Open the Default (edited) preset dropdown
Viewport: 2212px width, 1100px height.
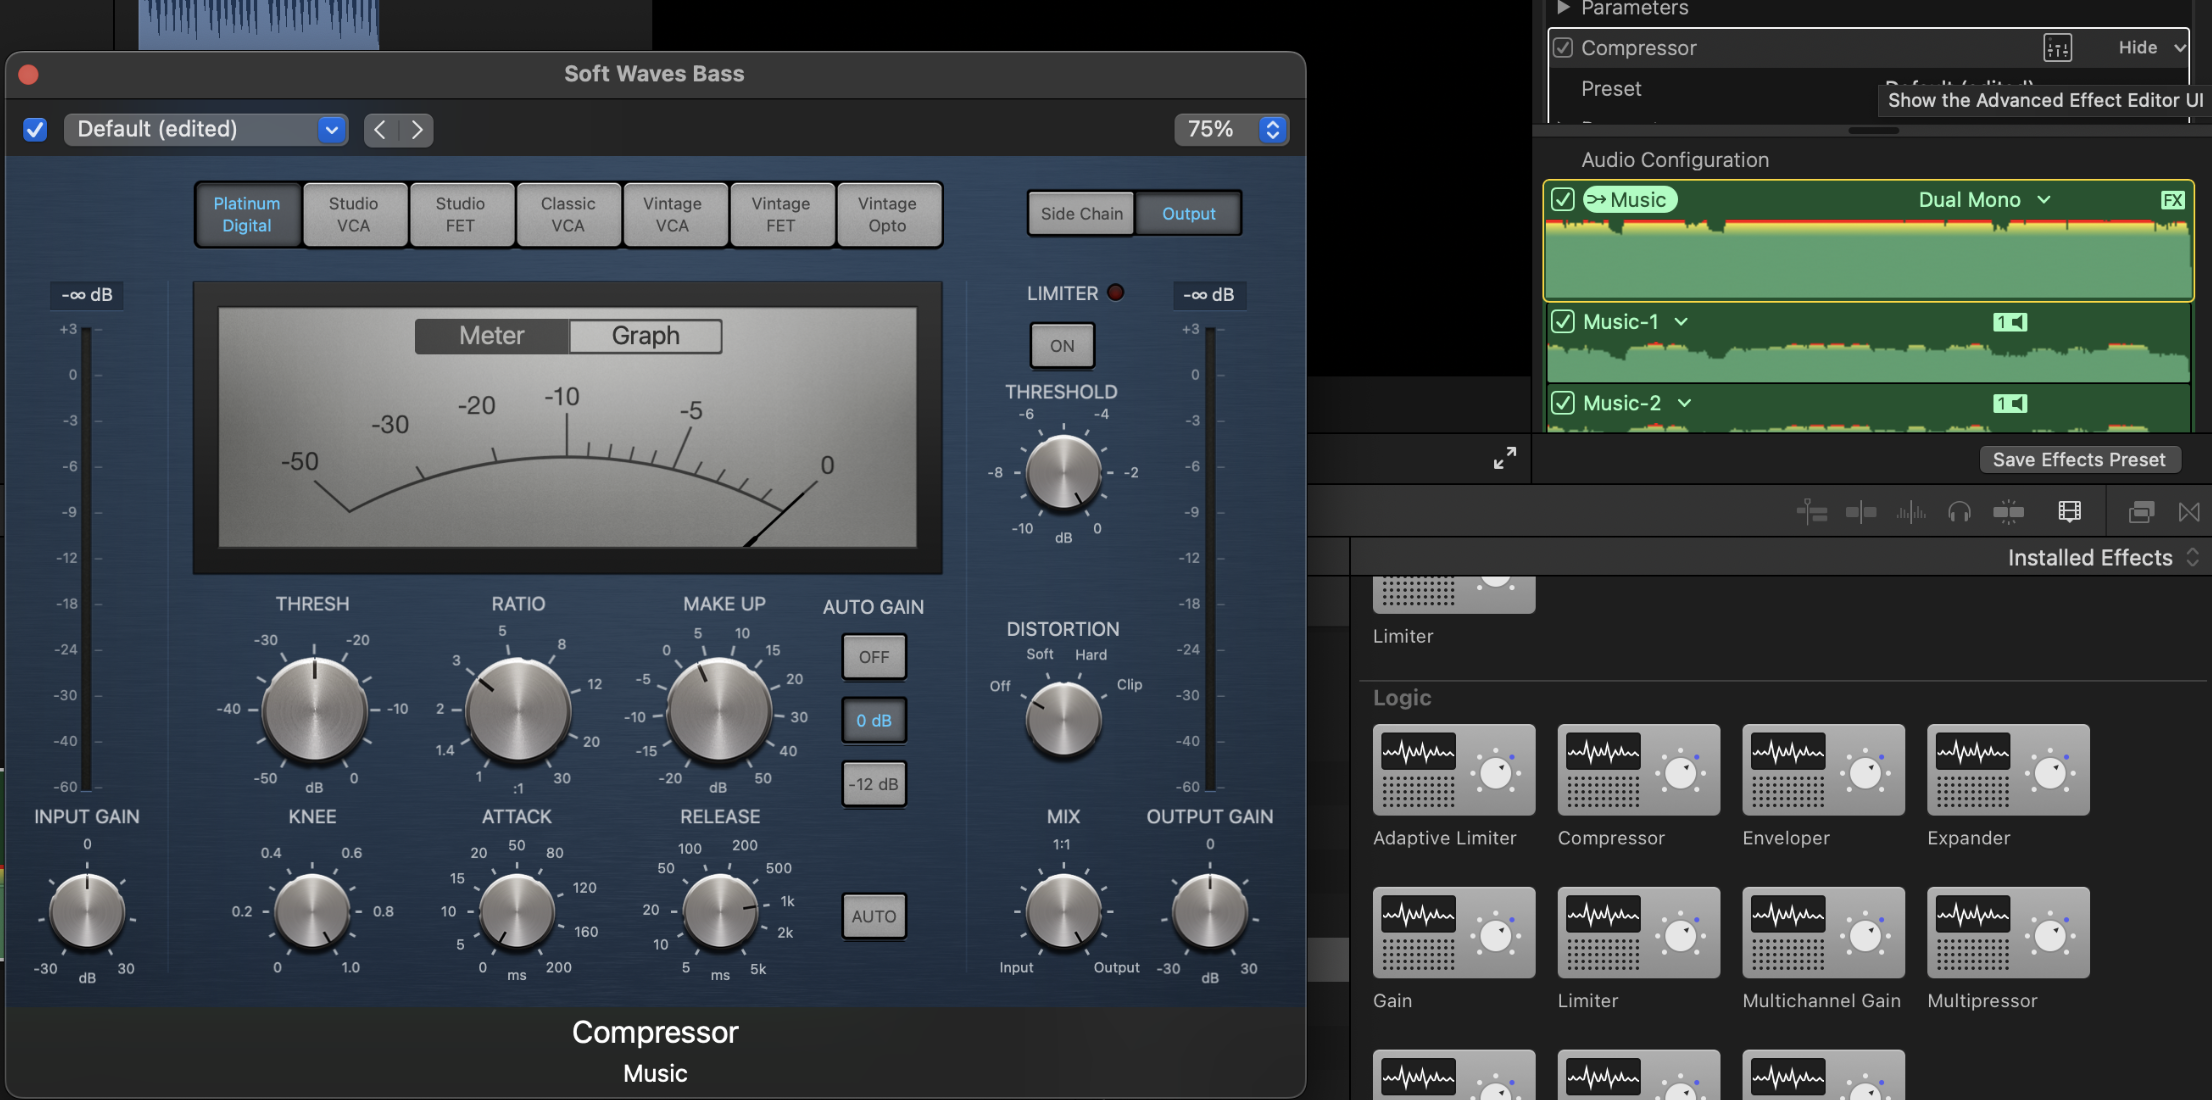331,130
